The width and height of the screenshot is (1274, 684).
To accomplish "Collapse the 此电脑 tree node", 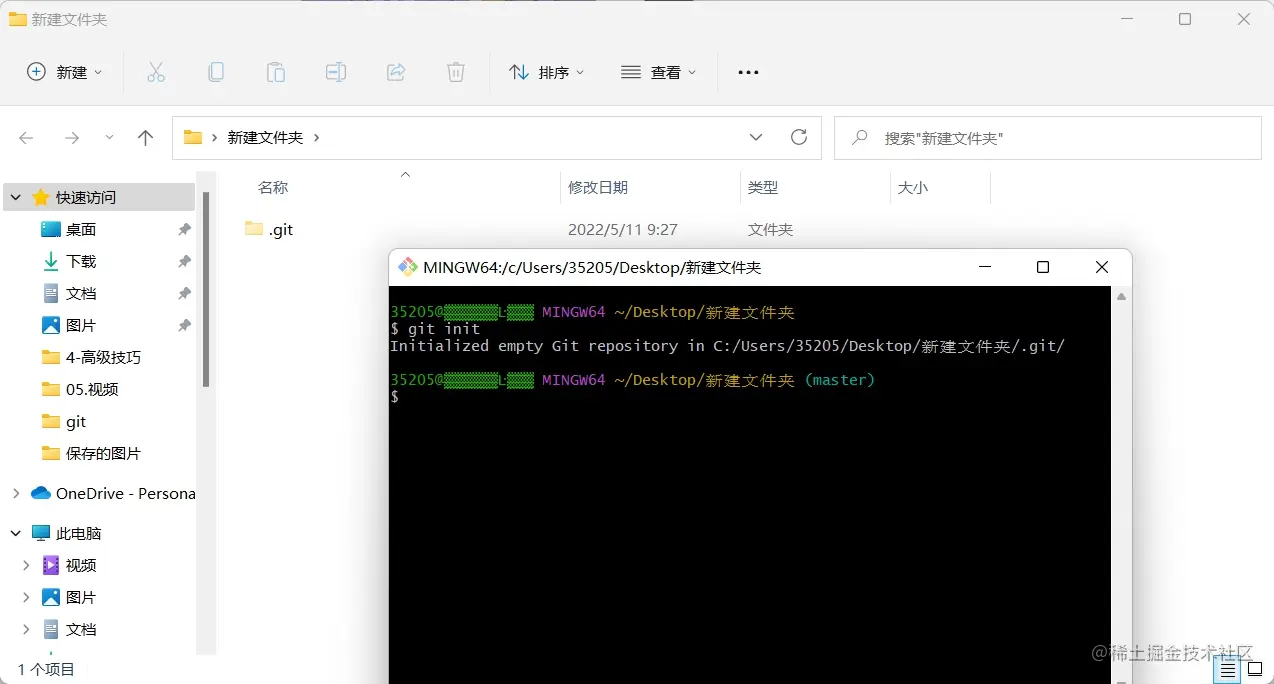I will pyautogui.click(x=16, y=533).
